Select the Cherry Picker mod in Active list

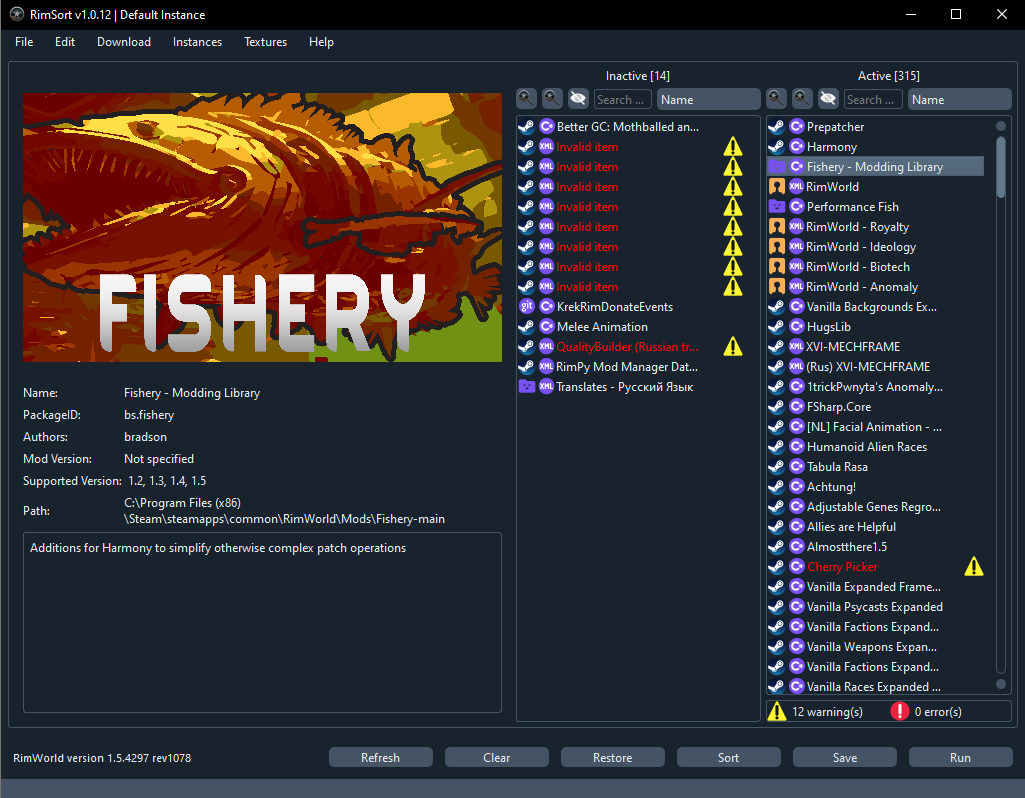[x=875, y=567]
